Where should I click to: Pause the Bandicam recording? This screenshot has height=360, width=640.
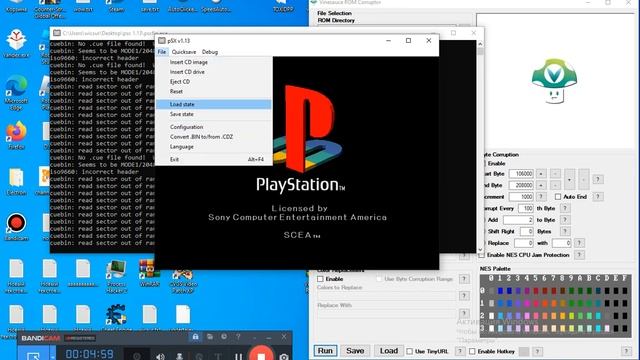point(238,356)
